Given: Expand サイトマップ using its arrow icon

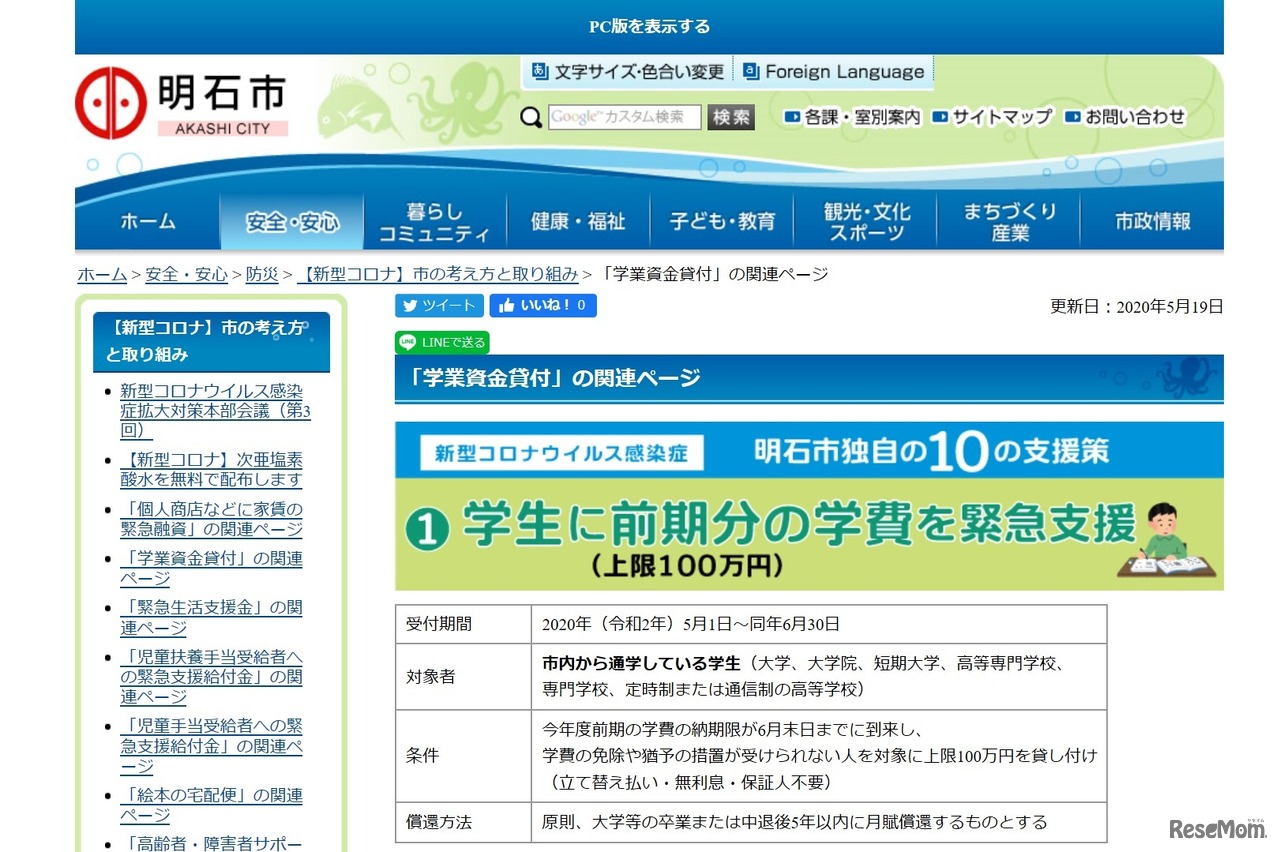Looking at the screenshot, I should coord(938,117).
